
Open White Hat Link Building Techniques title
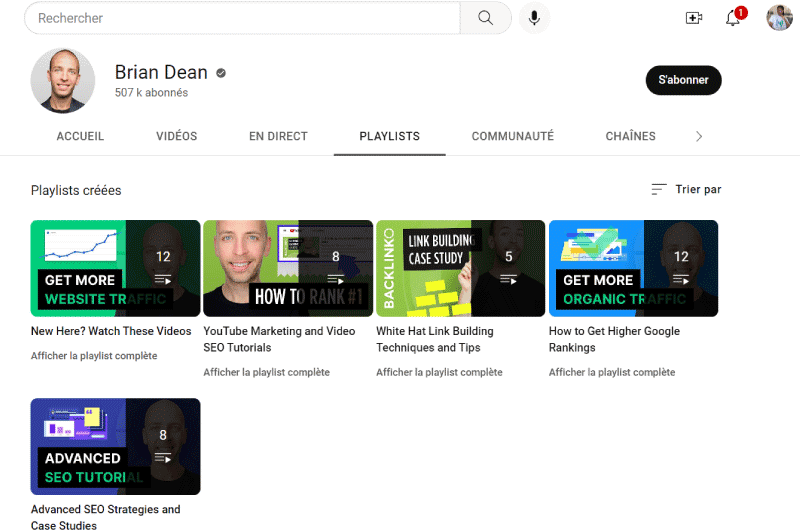click(x=435, y=339)
